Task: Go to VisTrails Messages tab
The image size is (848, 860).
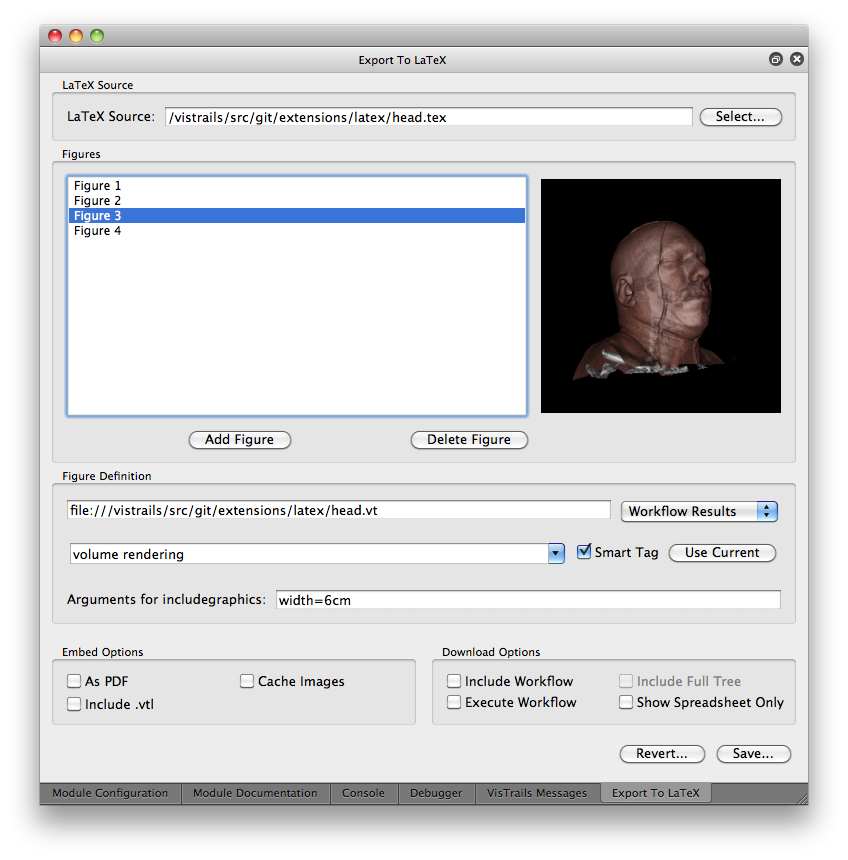Action: 537,793
